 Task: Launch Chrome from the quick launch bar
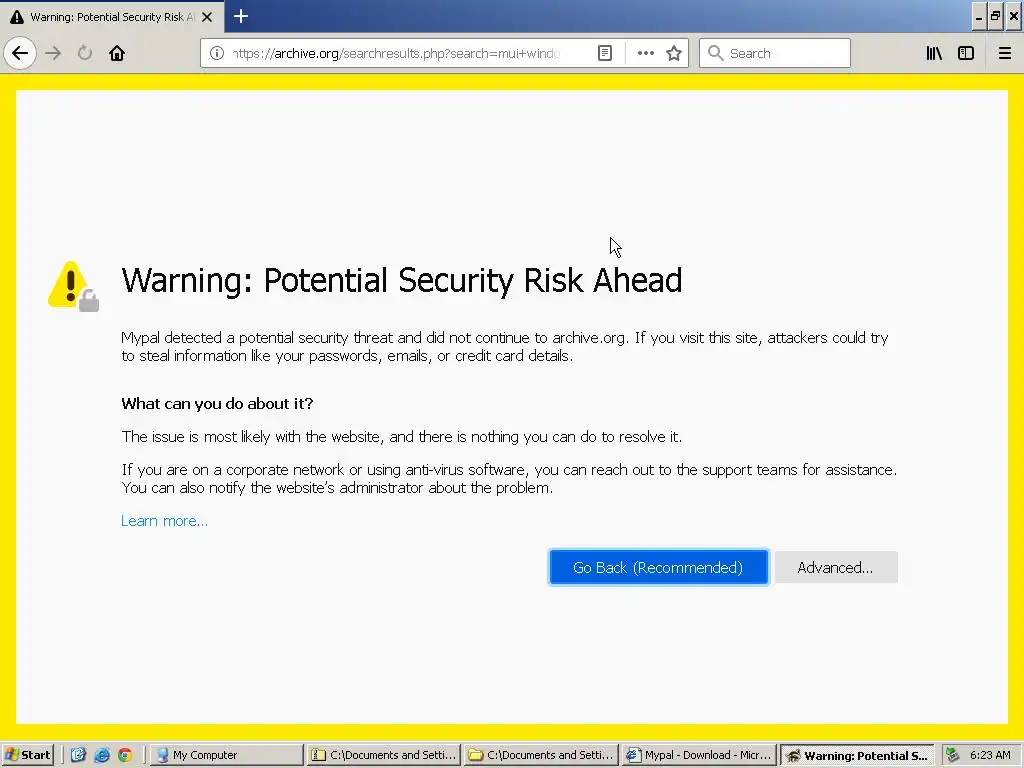pos(125,755)
